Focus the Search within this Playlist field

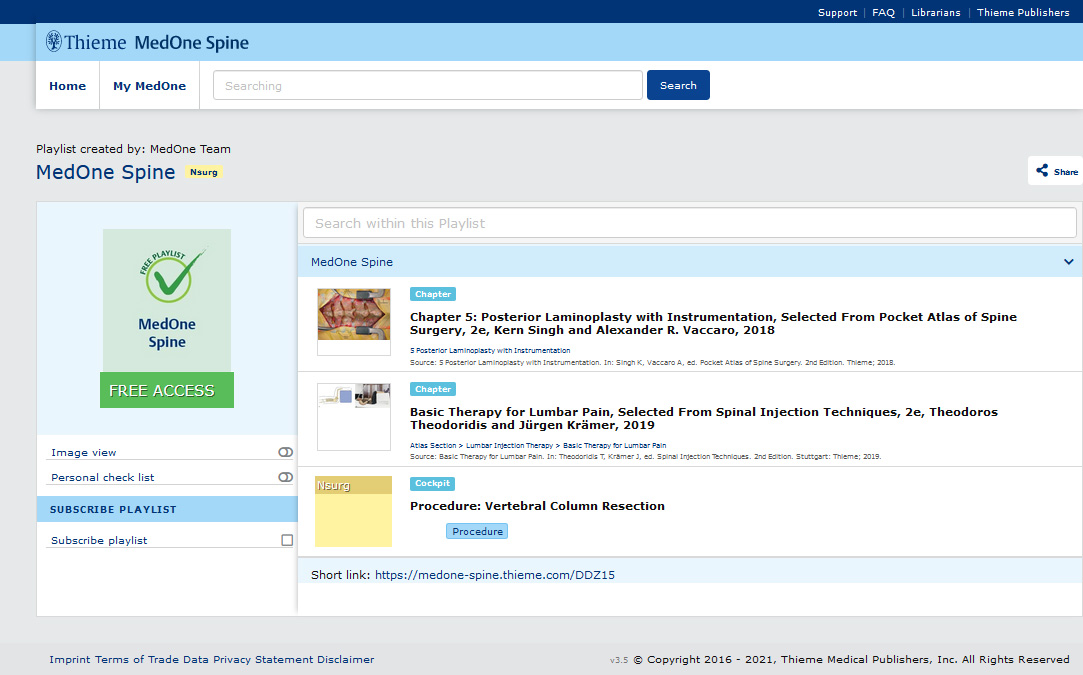689,223
